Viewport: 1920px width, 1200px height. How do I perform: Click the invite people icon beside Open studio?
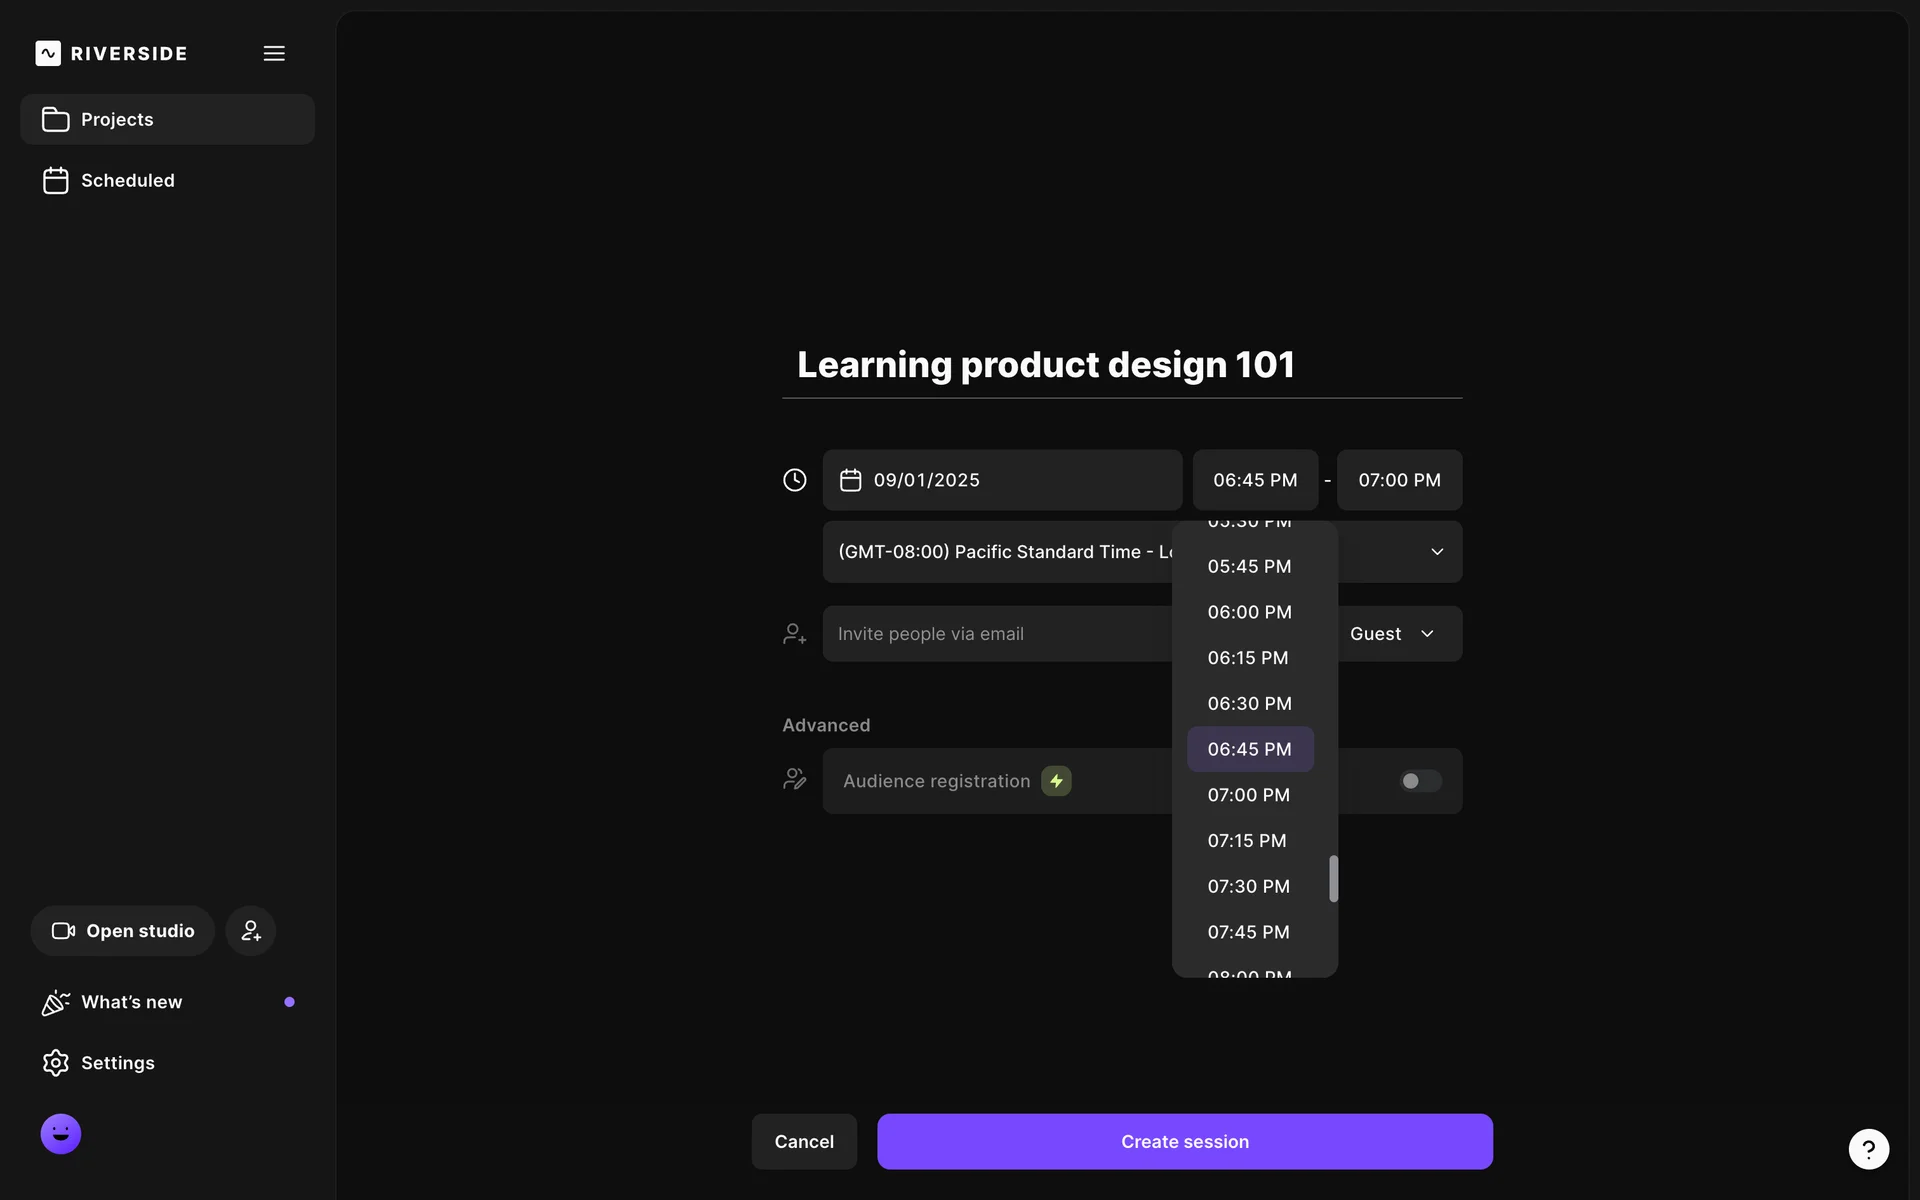250,931
